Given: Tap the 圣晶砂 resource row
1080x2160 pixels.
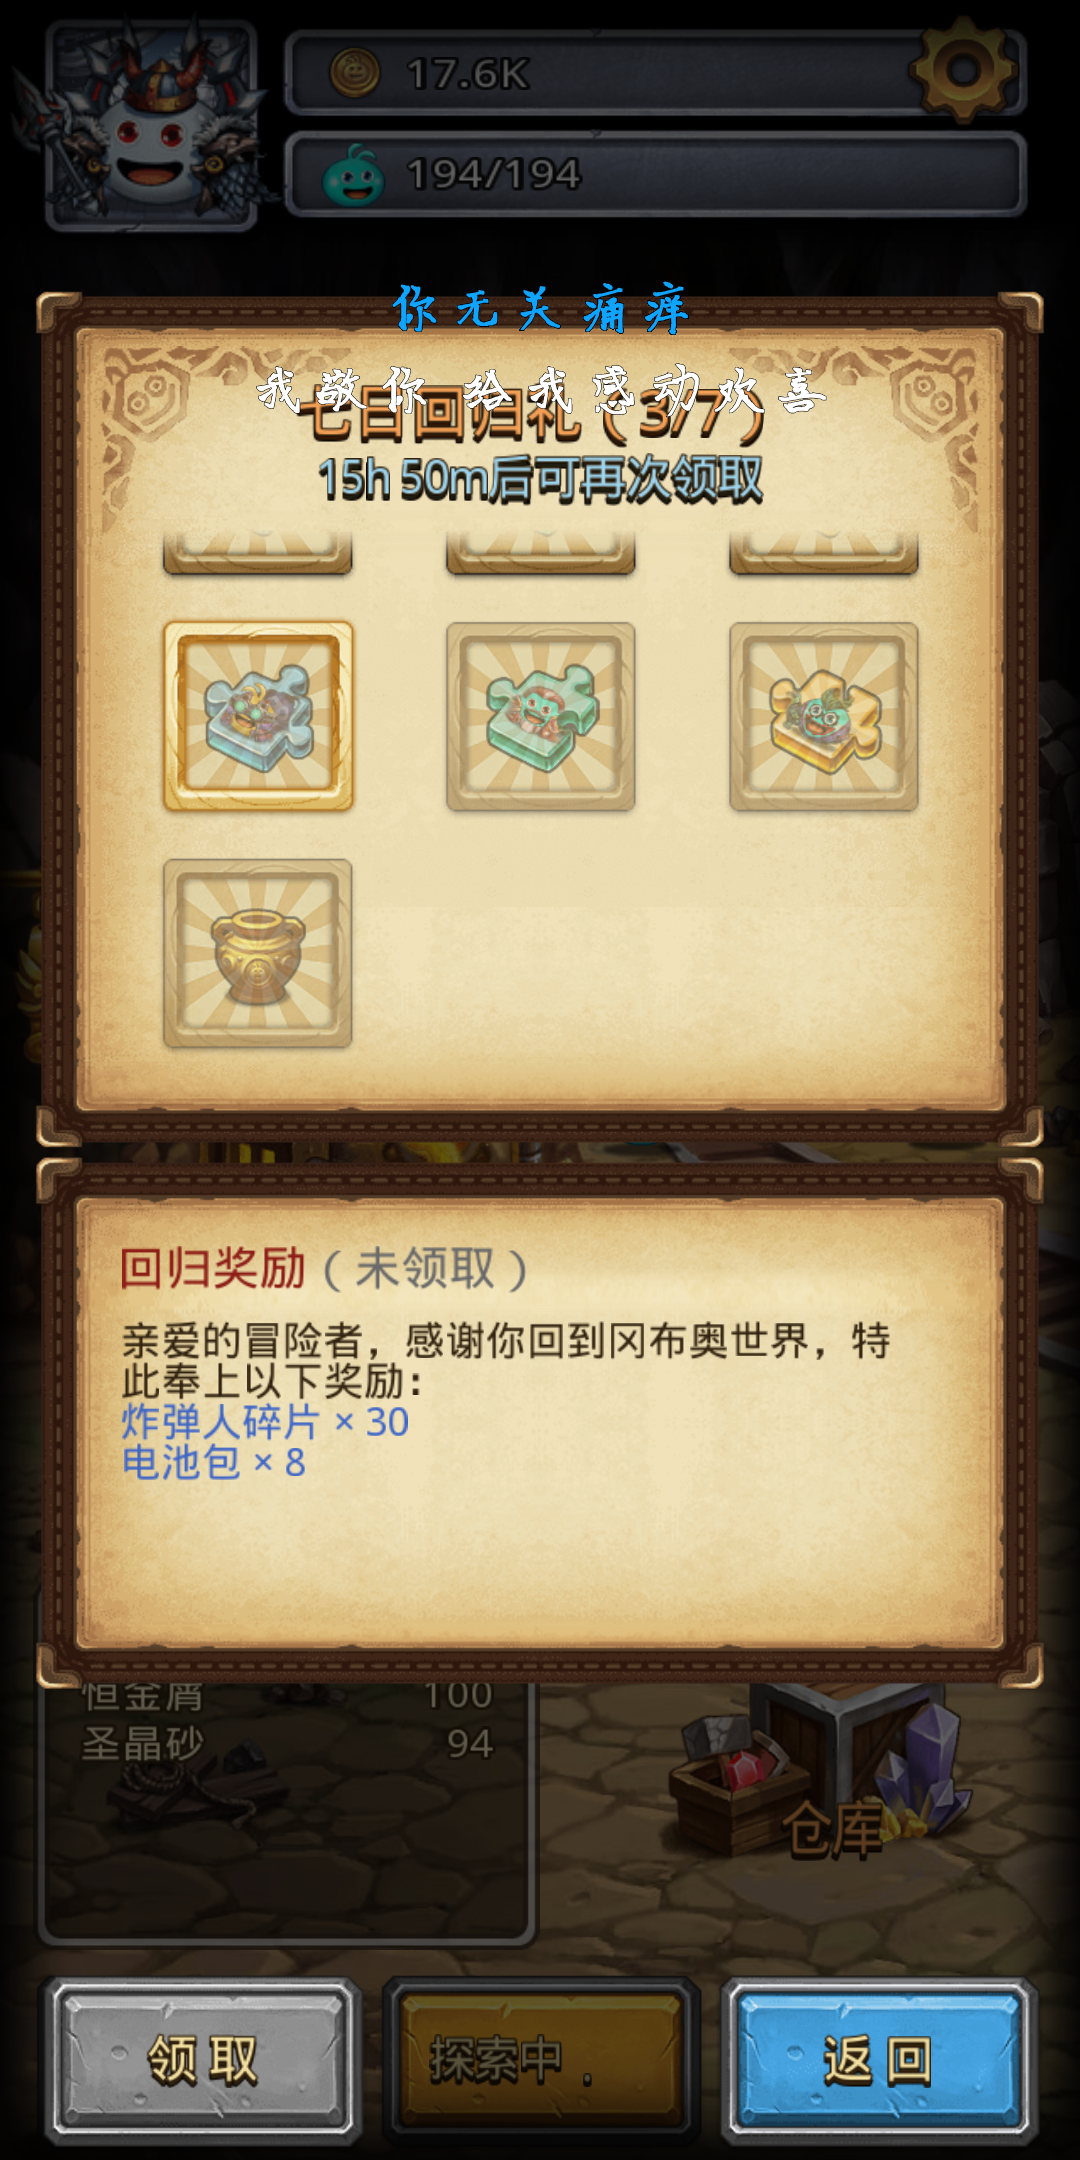Looking at the screenshot, I should coord(288,1744).
